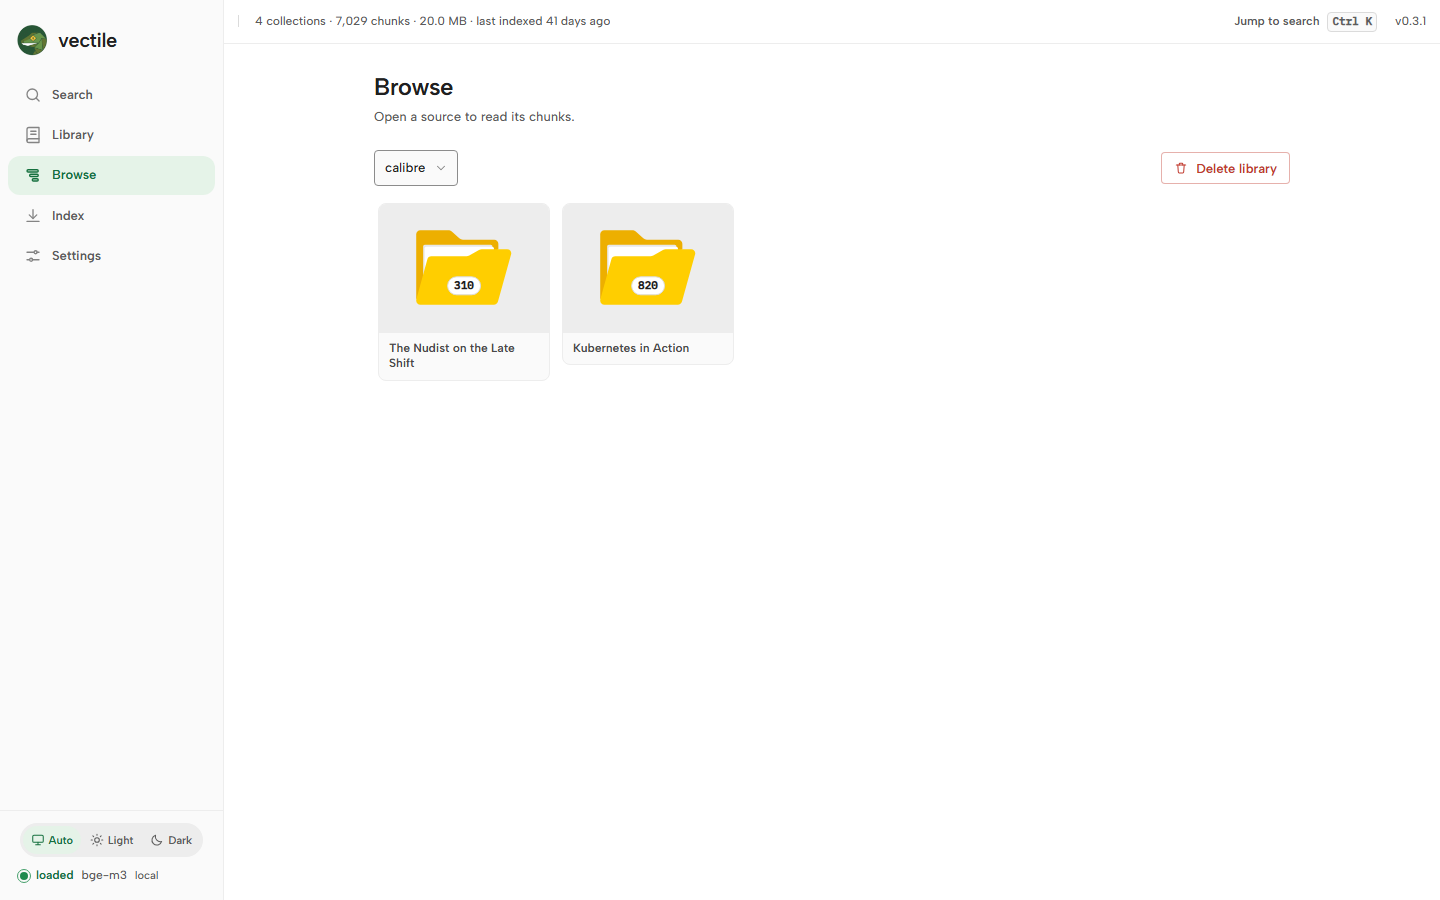The height and width of the screenshot is (900, 1440).
Task: Click the bge-m3 model name
Action: click(104, 875)
